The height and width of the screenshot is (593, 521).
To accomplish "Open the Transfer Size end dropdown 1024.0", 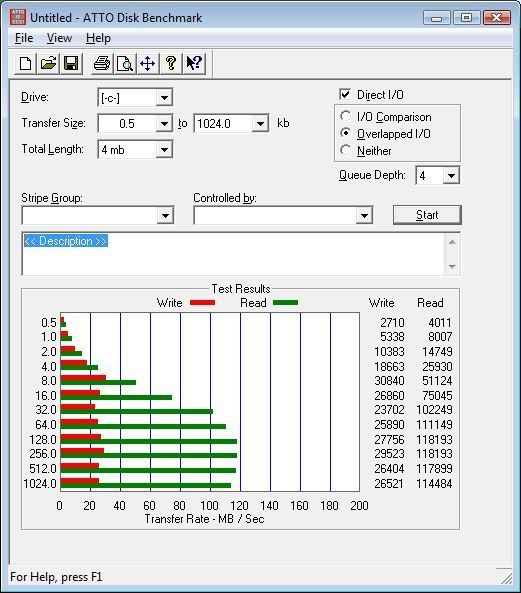I will coord(260,123).
